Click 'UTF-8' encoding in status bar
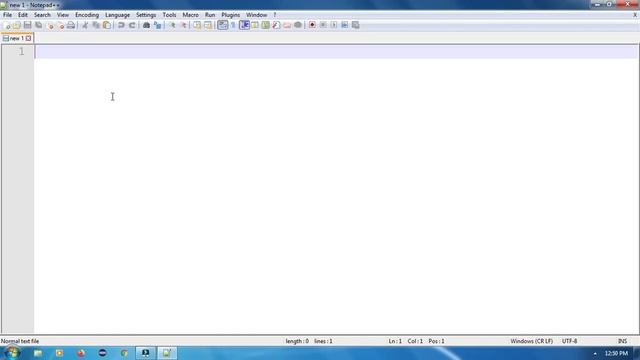This screenshot has width=640, height=360. [569, 341]
